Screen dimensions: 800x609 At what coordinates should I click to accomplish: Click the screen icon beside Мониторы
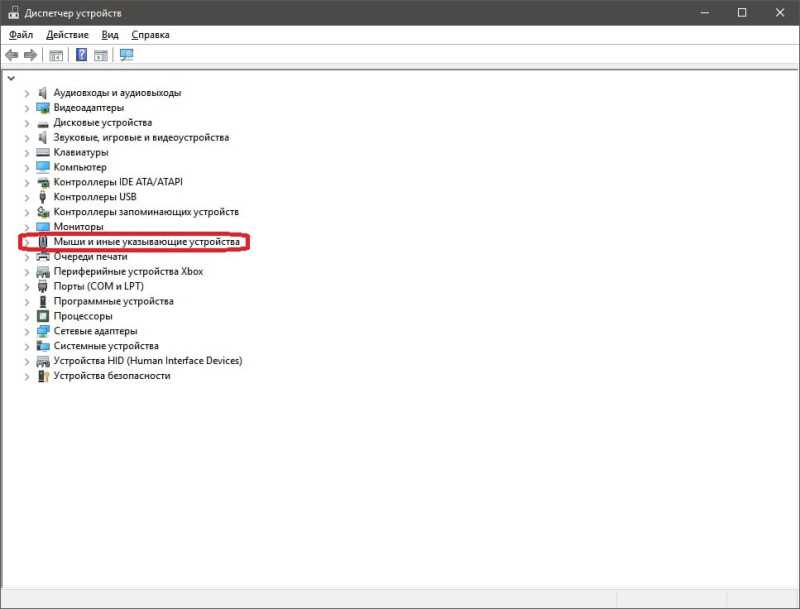click(x=43, y=226)
